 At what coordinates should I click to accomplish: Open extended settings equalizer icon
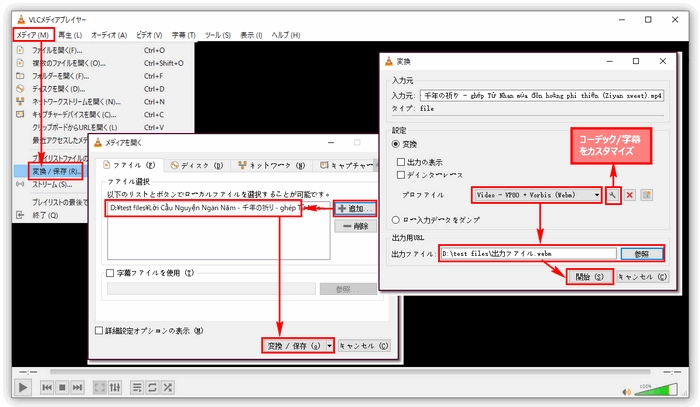click(x=115, y=387)
